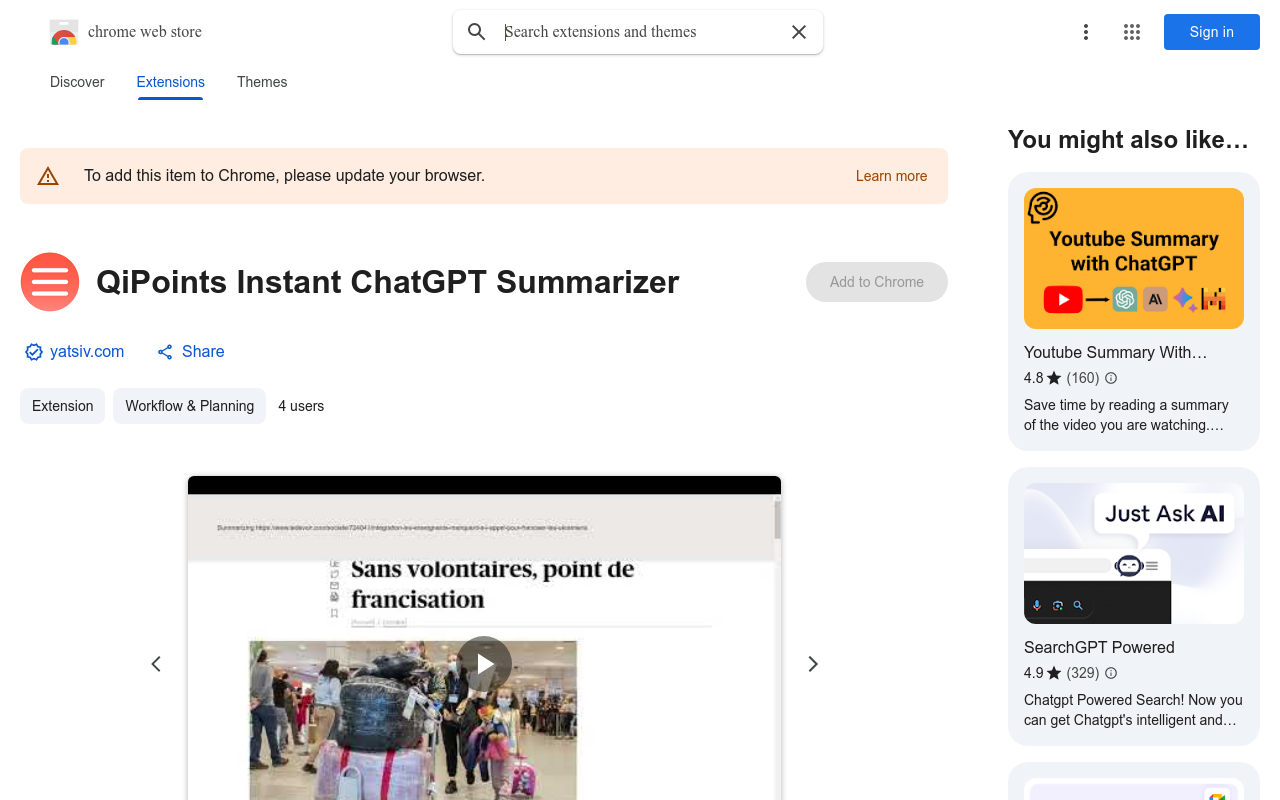Click the You might also like heading
This screenshot has width=1280, height=800.
tap(1128, 140)
